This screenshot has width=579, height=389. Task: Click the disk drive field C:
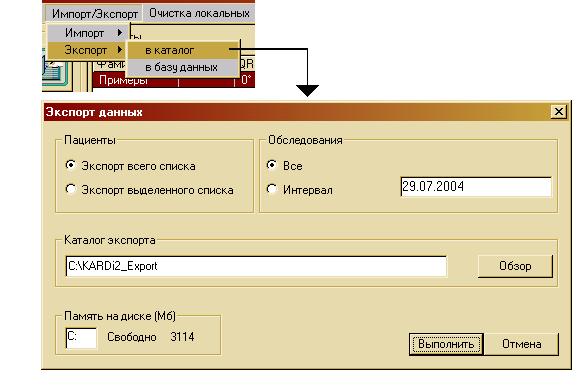point(81,338)
